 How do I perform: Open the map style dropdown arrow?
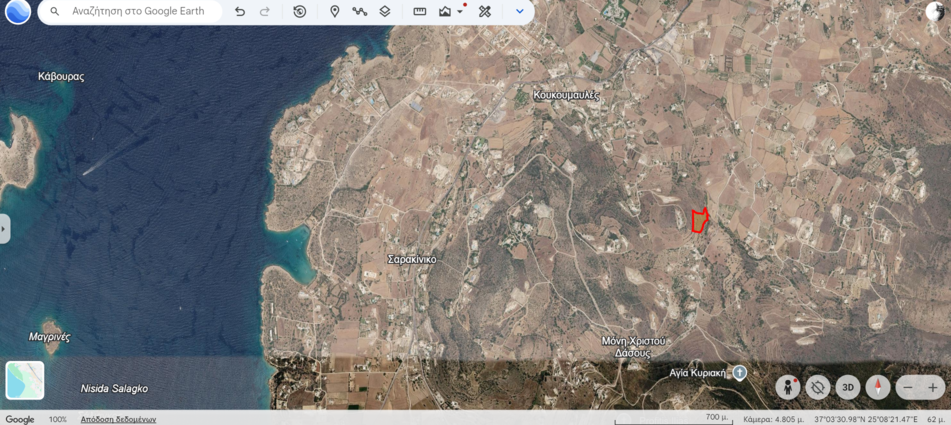coord(460,12)
